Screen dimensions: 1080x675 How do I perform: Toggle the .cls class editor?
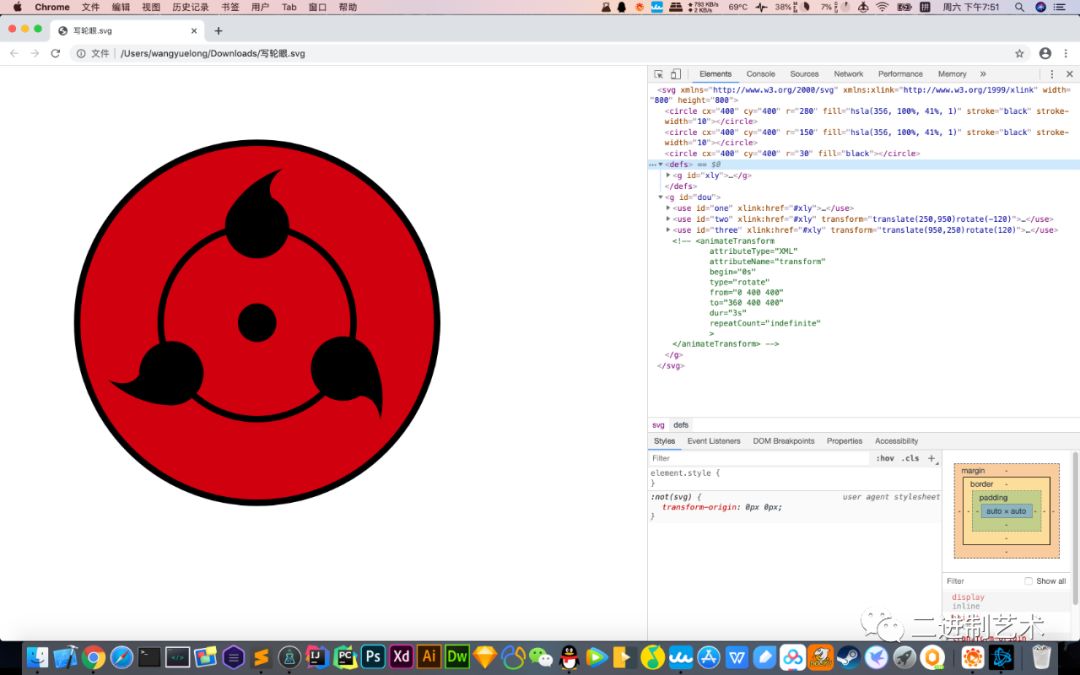pos(911,458)
